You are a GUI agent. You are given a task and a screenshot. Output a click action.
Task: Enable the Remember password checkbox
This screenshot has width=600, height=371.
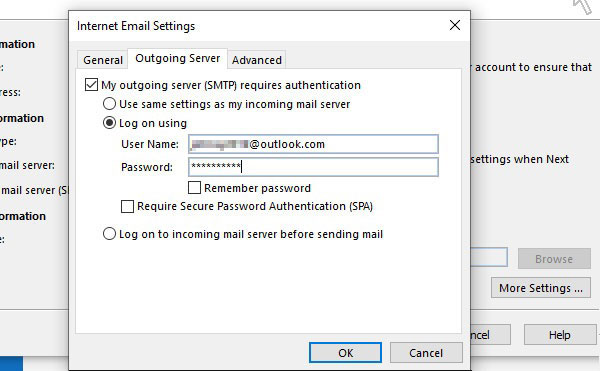point(194,188)
